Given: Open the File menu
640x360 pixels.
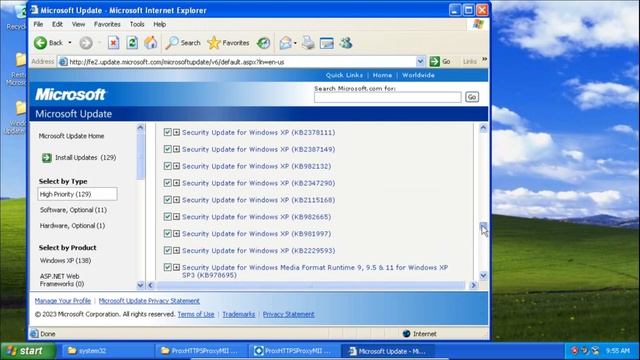Looking at the screenshot, I should (38, 24).
